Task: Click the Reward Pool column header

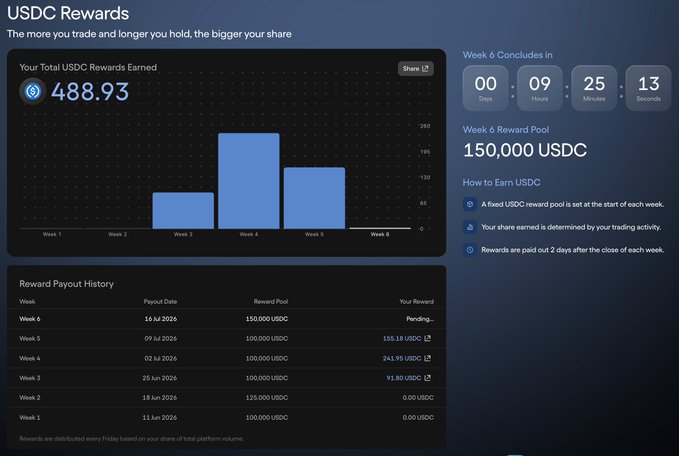Action: pos(271,301)
